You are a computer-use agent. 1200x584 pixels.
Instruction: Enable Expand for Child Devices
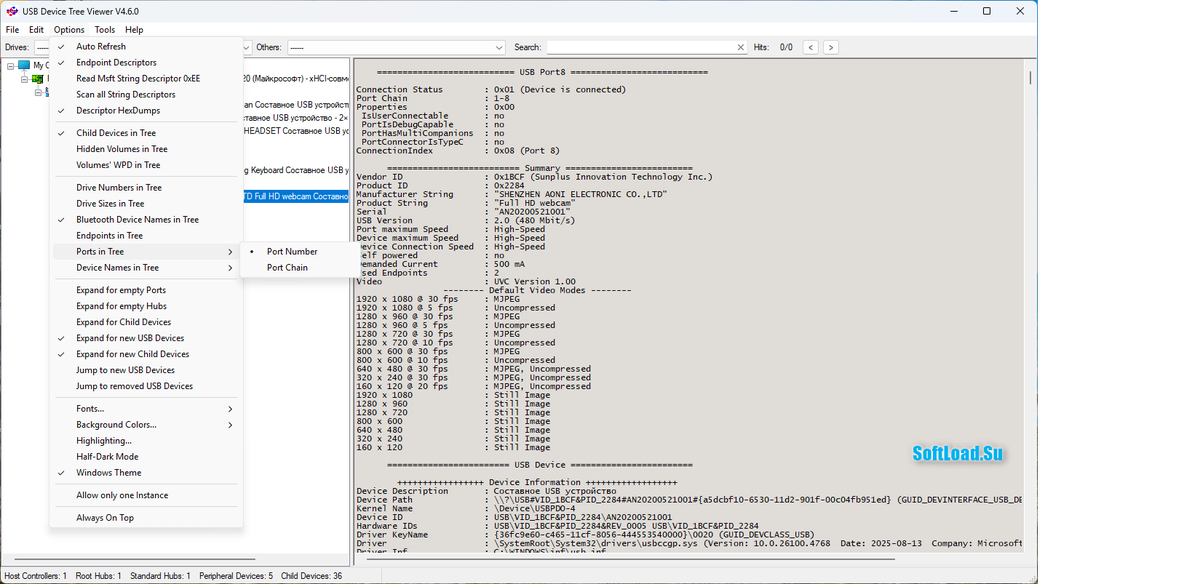point(146,322)
